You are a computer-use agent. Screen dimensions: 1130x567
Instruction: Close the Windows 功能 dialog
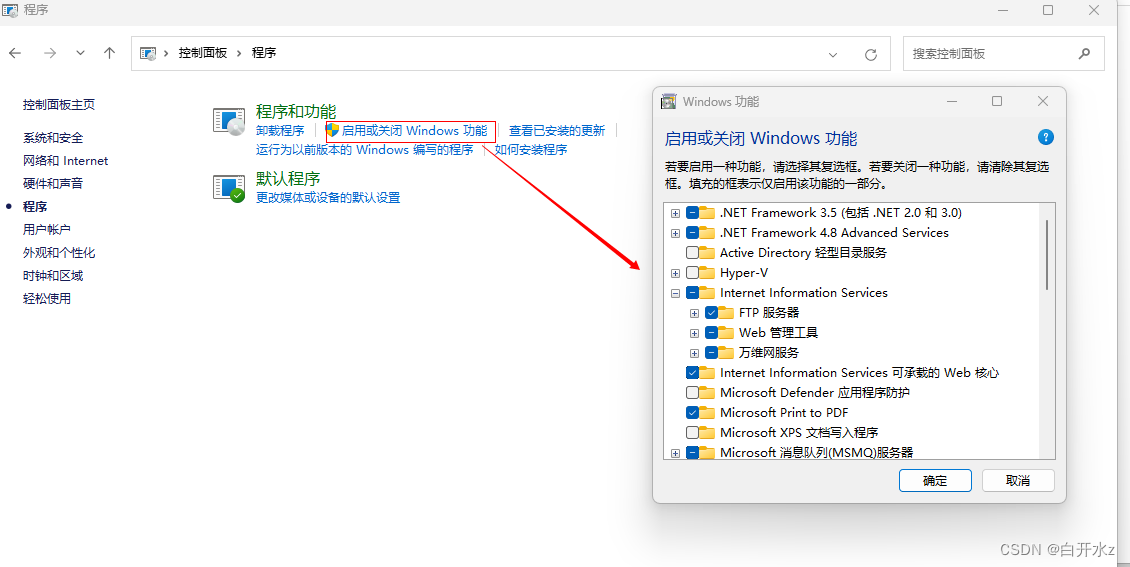[x=1043, y=102]
